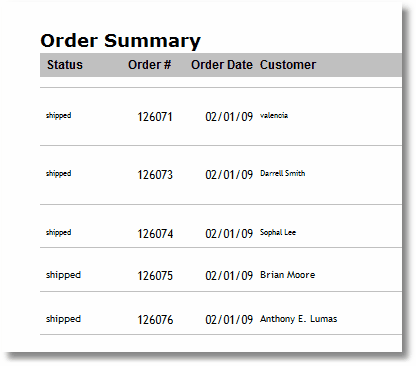Select order number 126075
Viewport: 416px width, 366px height.
click(155, 276)
